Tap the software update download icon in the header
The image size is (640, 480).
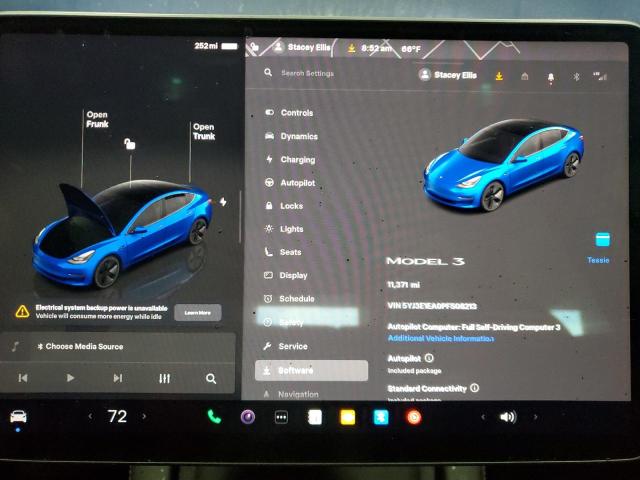pos(499,76)
